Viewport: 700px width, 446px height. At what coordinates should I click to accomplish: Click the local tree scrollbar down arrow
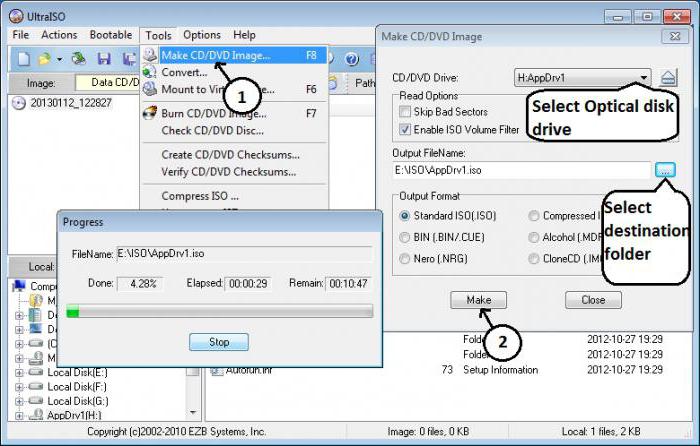click(x=193, y=413)
